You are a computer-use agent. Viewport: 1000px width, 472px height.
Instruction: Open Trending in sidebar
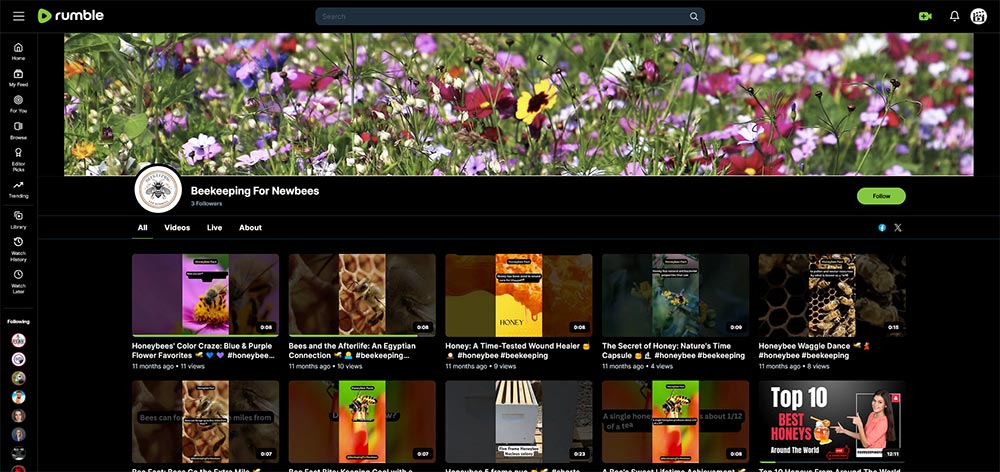pos(18,189)
